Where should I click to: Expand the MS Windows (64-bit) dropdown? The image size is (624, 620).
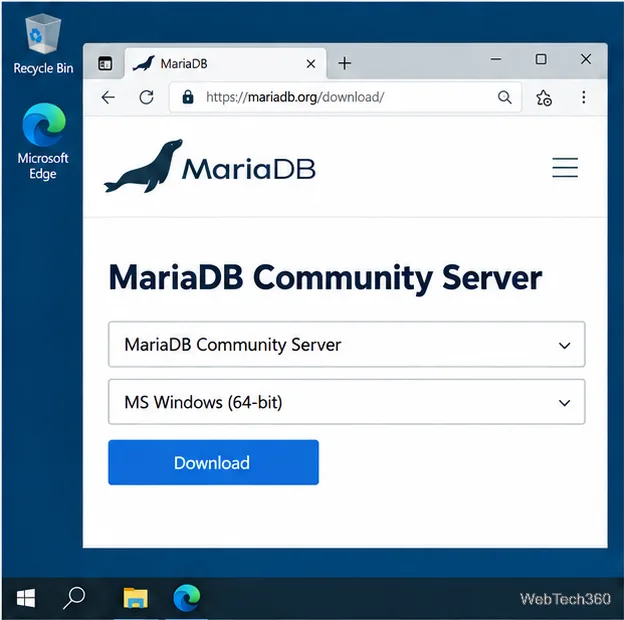[346, 402]
